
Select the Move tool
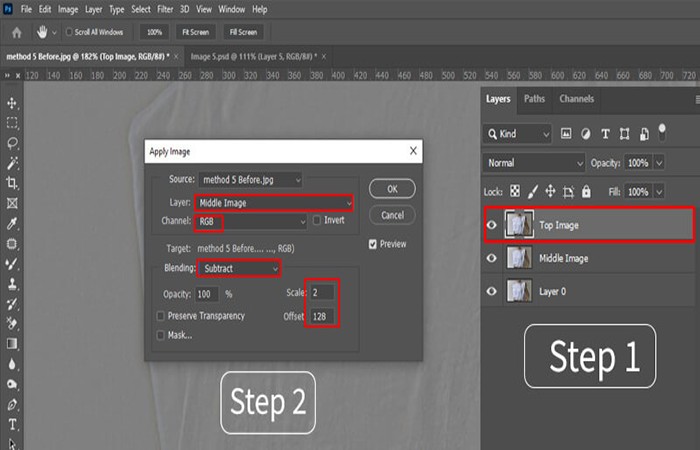pos(12,103)
